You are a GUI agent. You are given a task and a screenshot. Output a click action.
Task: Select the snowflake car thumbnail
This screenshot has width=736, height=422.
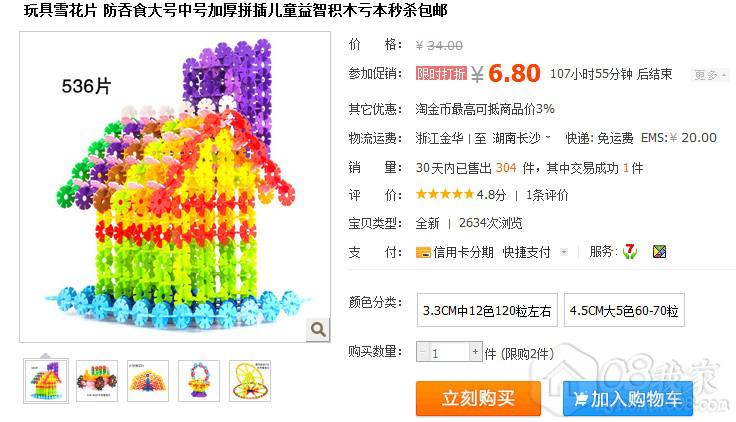pyautogui.click(x=97, y=381)
